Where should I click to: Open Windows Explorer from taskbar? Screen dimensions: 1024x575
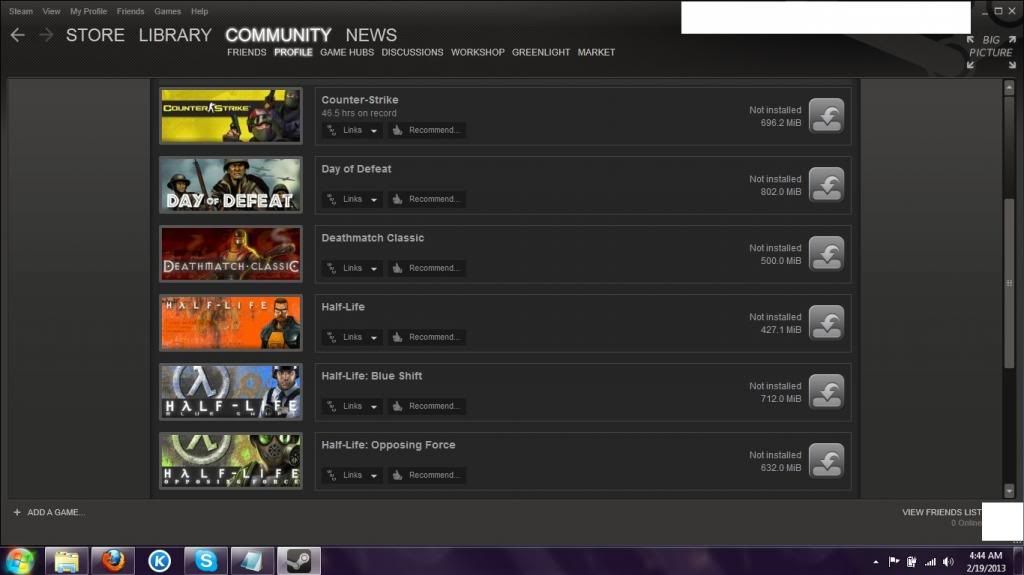point(67,561)
